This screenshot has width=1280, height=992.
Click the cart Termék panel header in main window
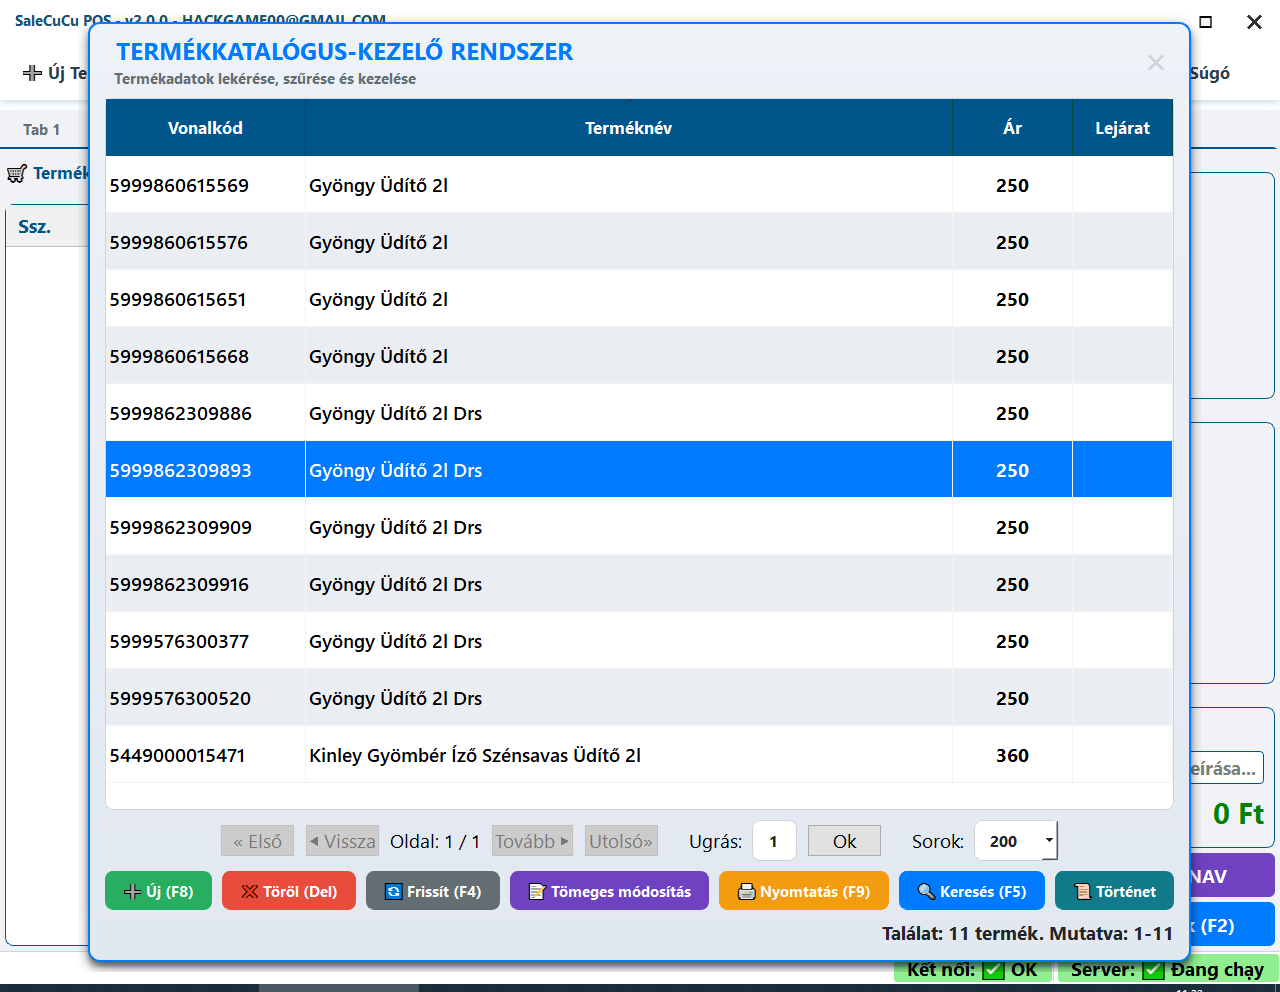[x=47, y=174]
